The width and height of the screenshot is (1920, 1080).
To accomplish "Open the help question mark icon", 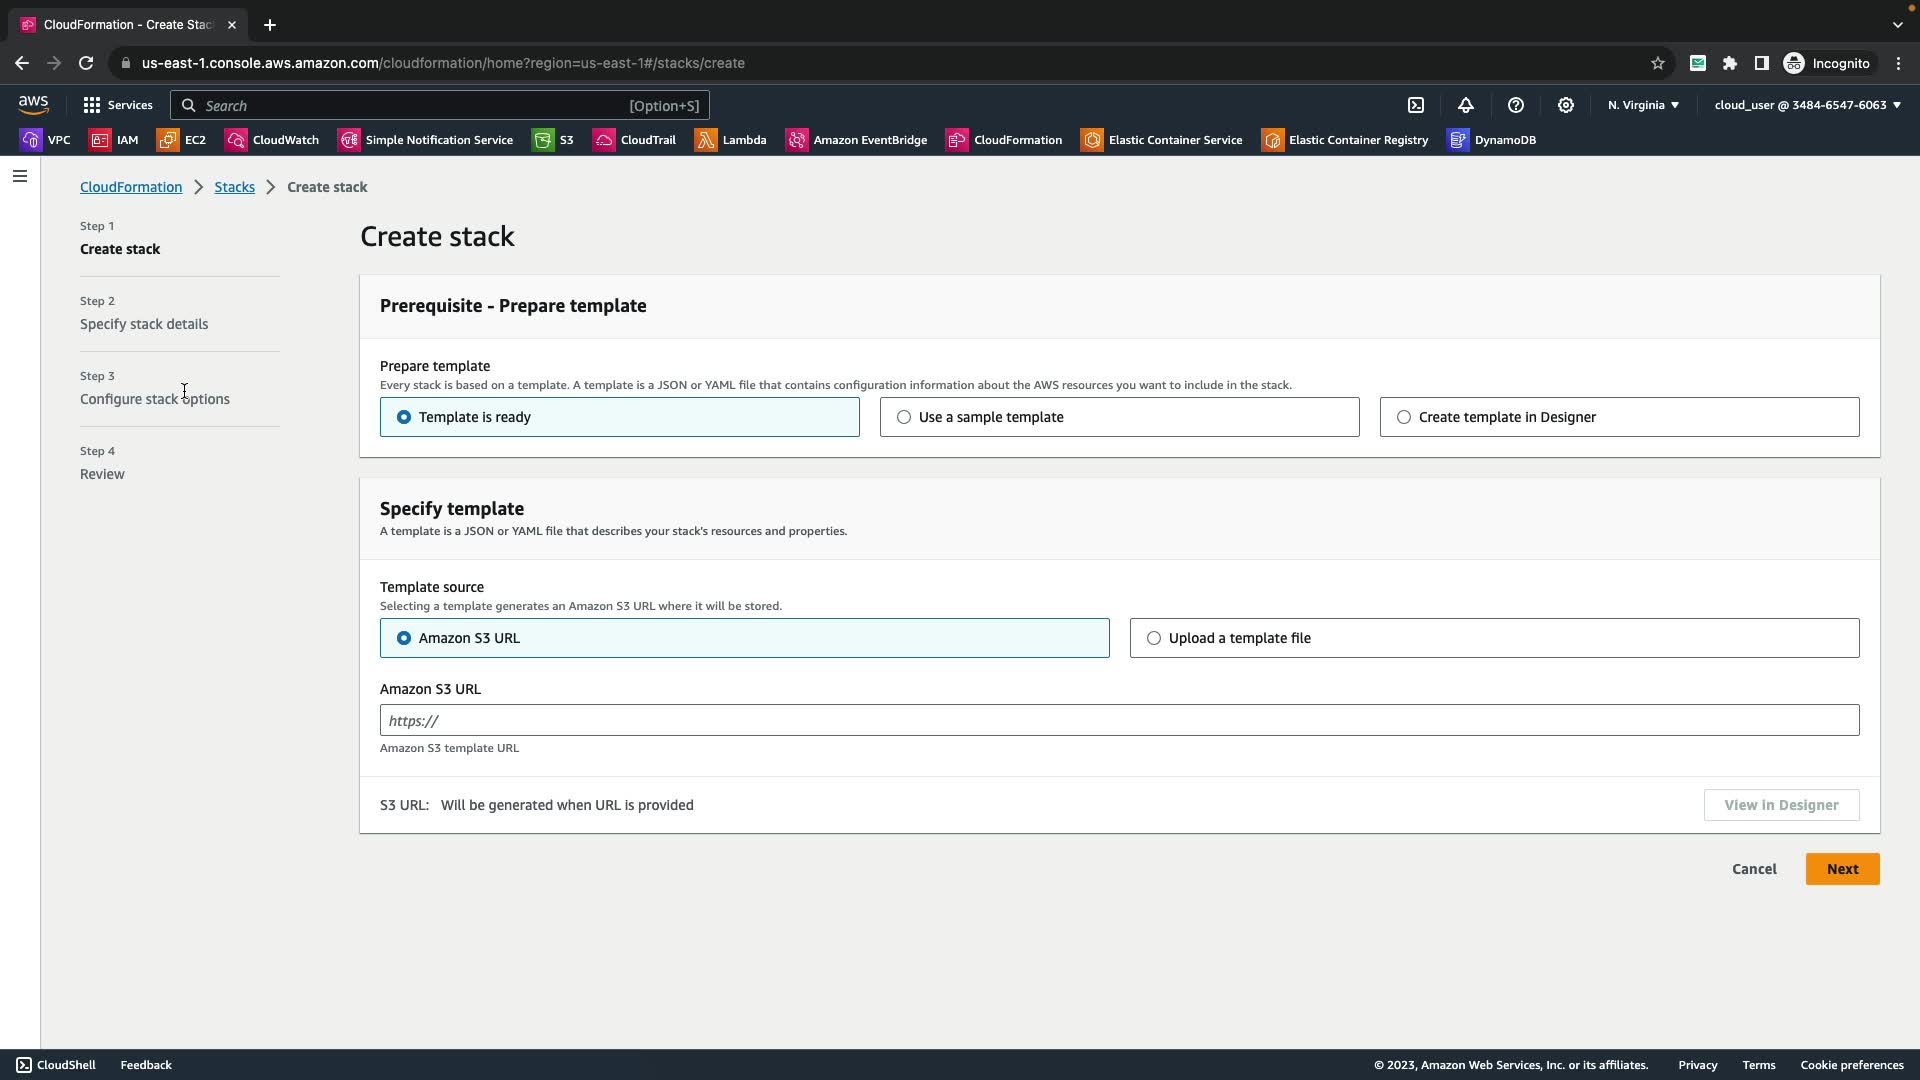I will pyautogui.click(x=1516, y=105).
